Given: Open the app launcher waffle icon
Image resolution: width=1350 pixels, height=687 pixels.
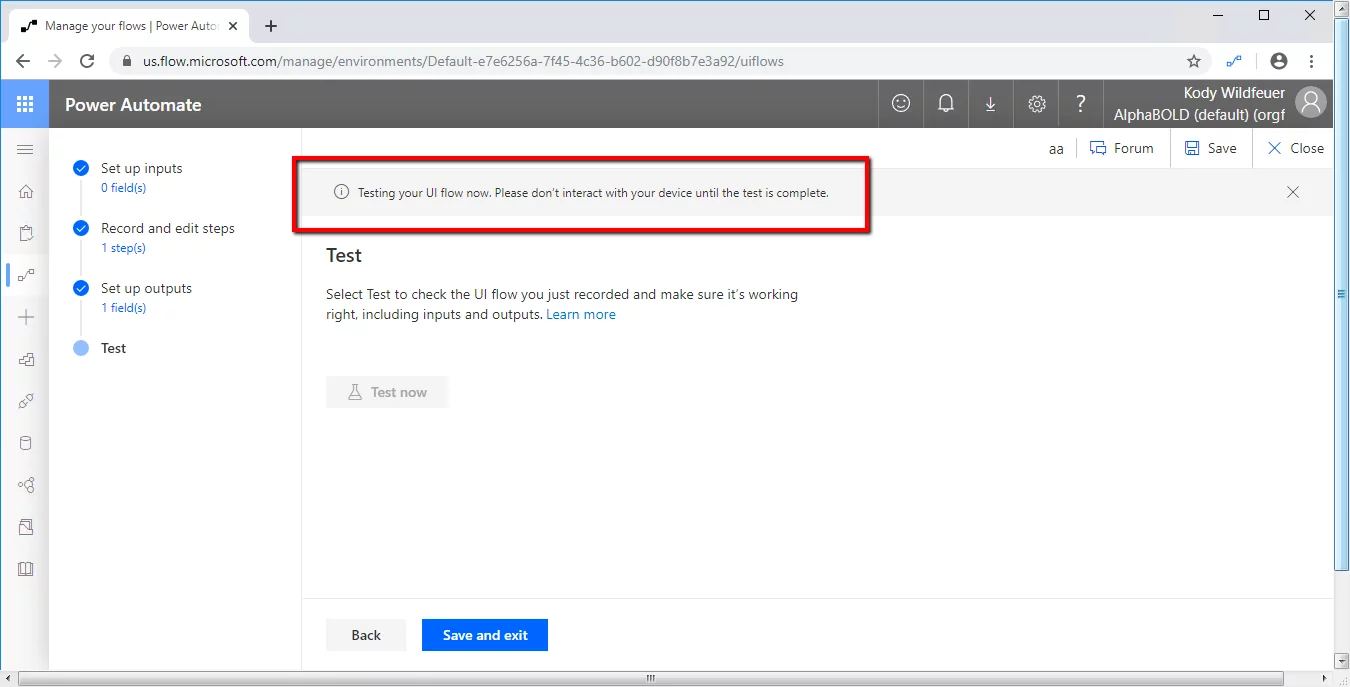Looking at the screenshot, I should (x=25, y=104).
